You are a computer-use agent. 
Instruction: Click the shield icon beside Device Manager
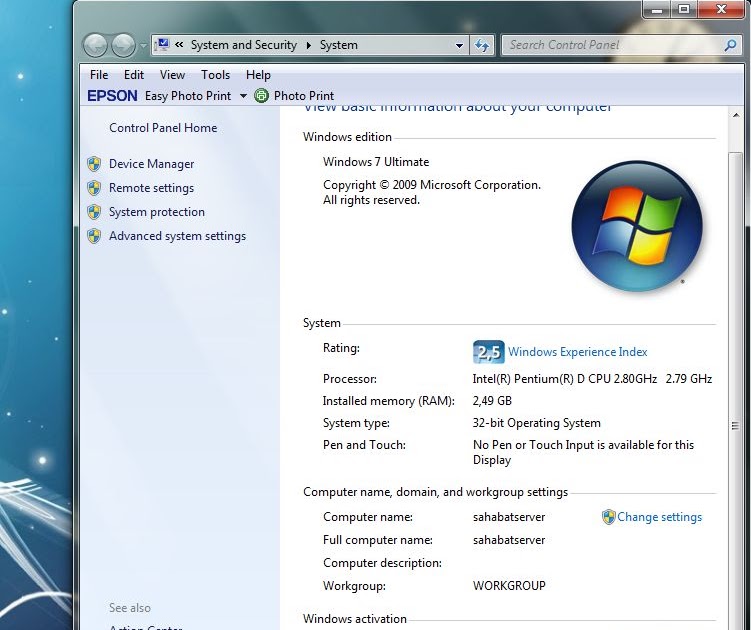94,164
